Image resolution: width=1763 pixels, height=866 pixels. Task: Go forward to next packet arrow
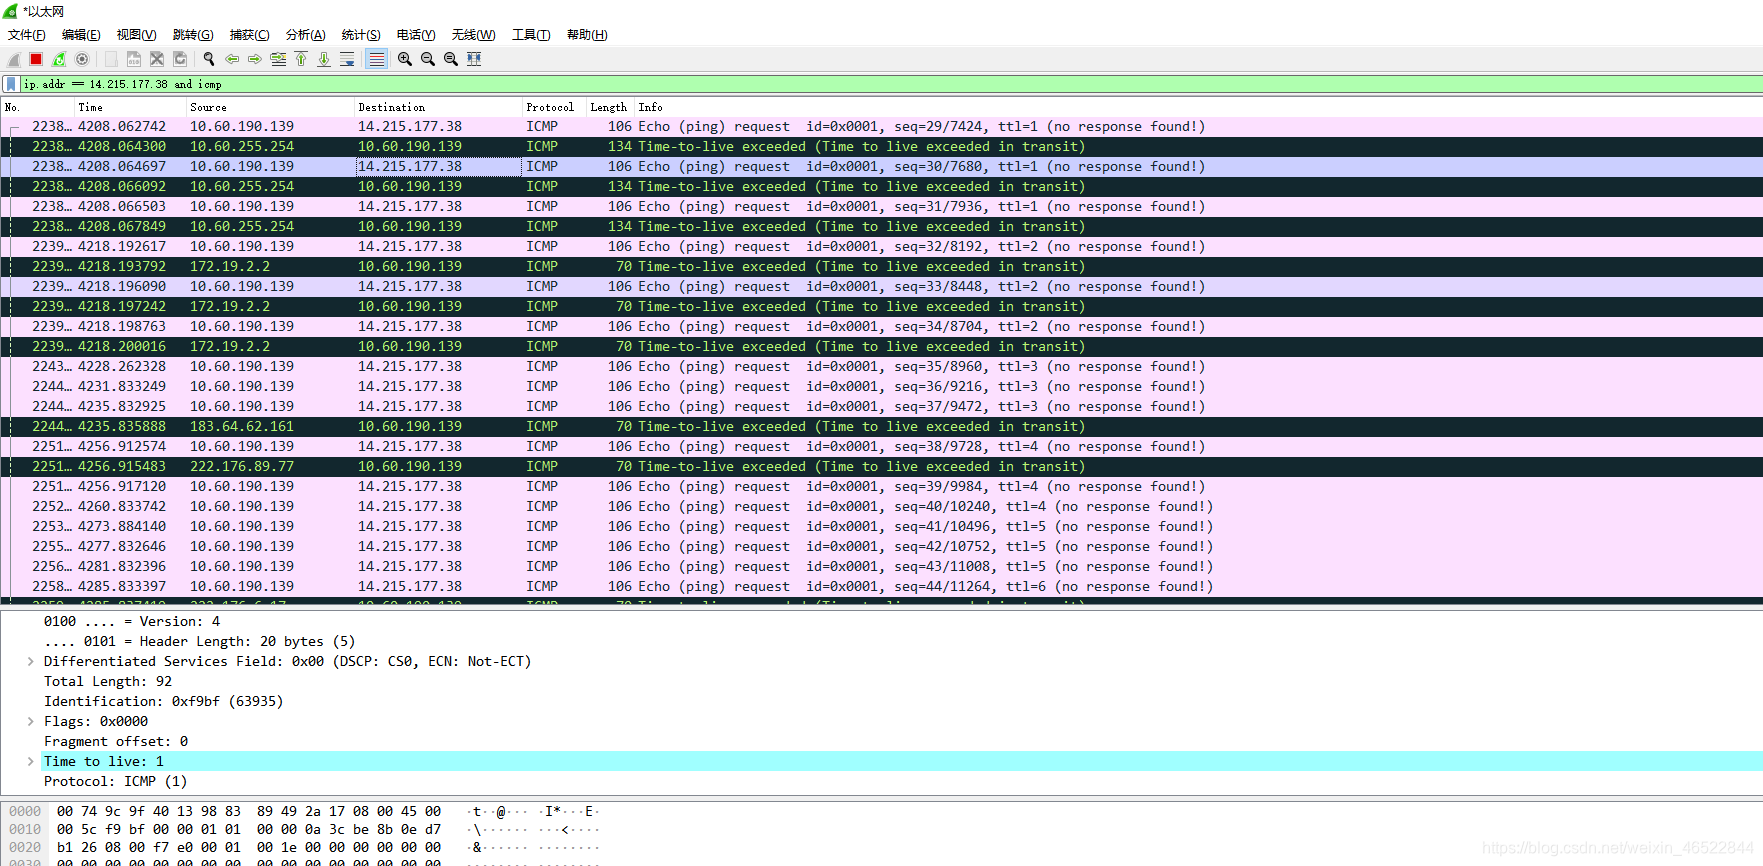[x=255, y=59]
